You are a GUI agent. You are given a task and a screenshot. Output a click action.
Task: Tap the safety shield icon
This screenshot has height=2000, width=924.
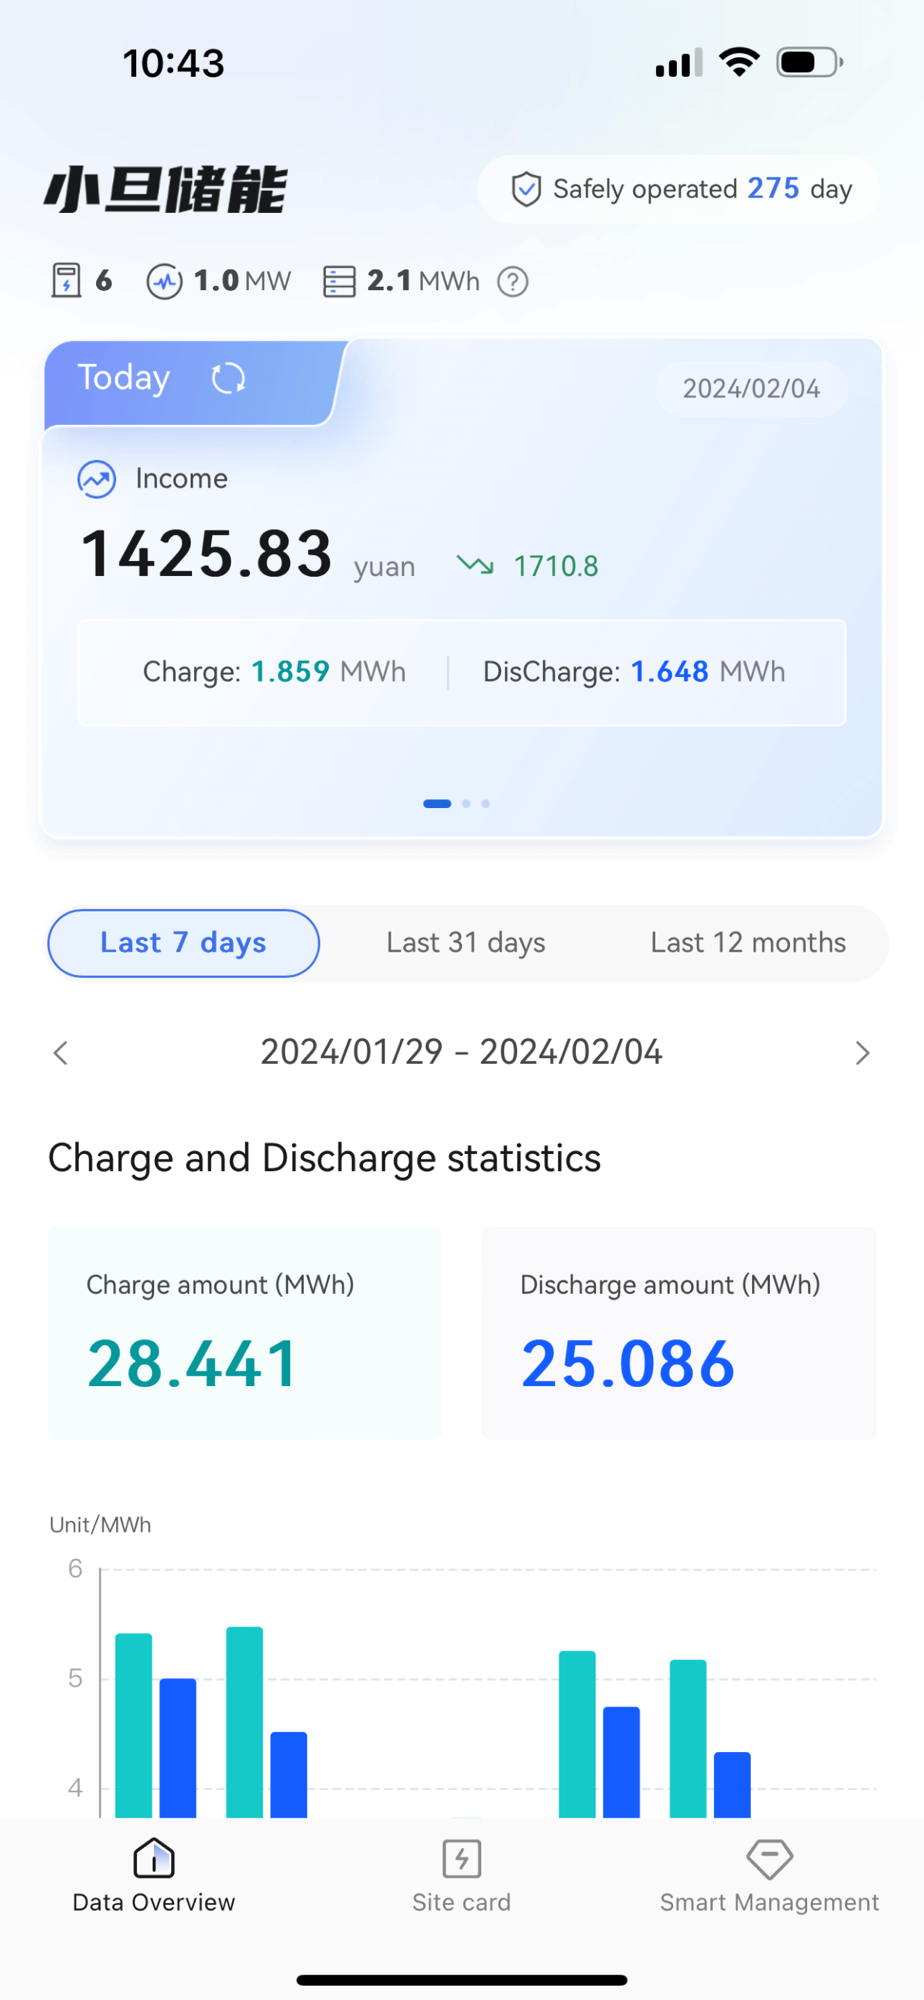coord(526,189)
